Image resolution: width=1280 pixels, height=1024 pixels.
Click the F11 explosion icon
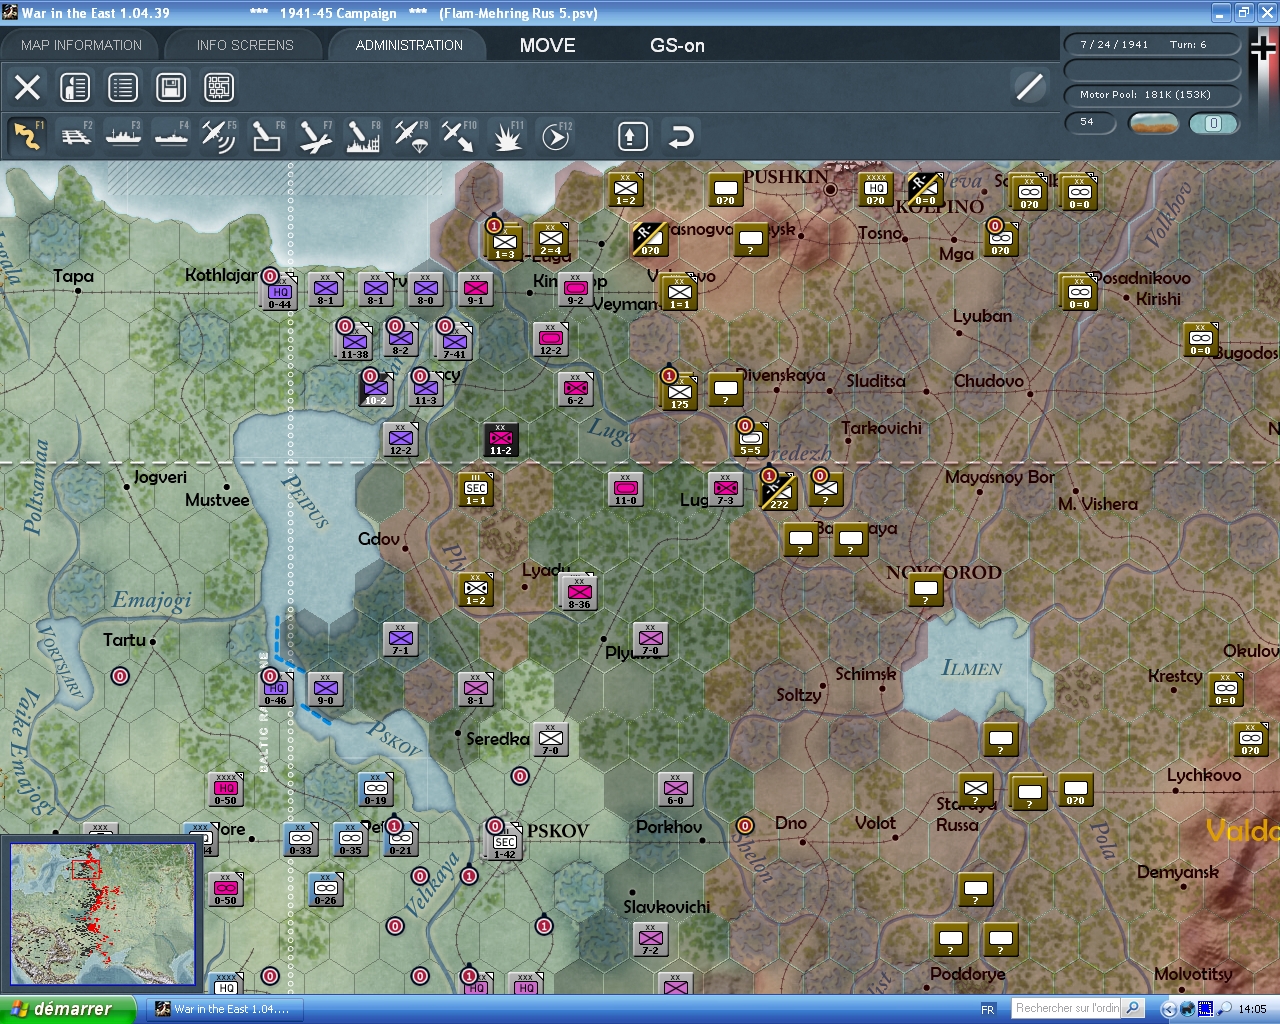point(507,136)
